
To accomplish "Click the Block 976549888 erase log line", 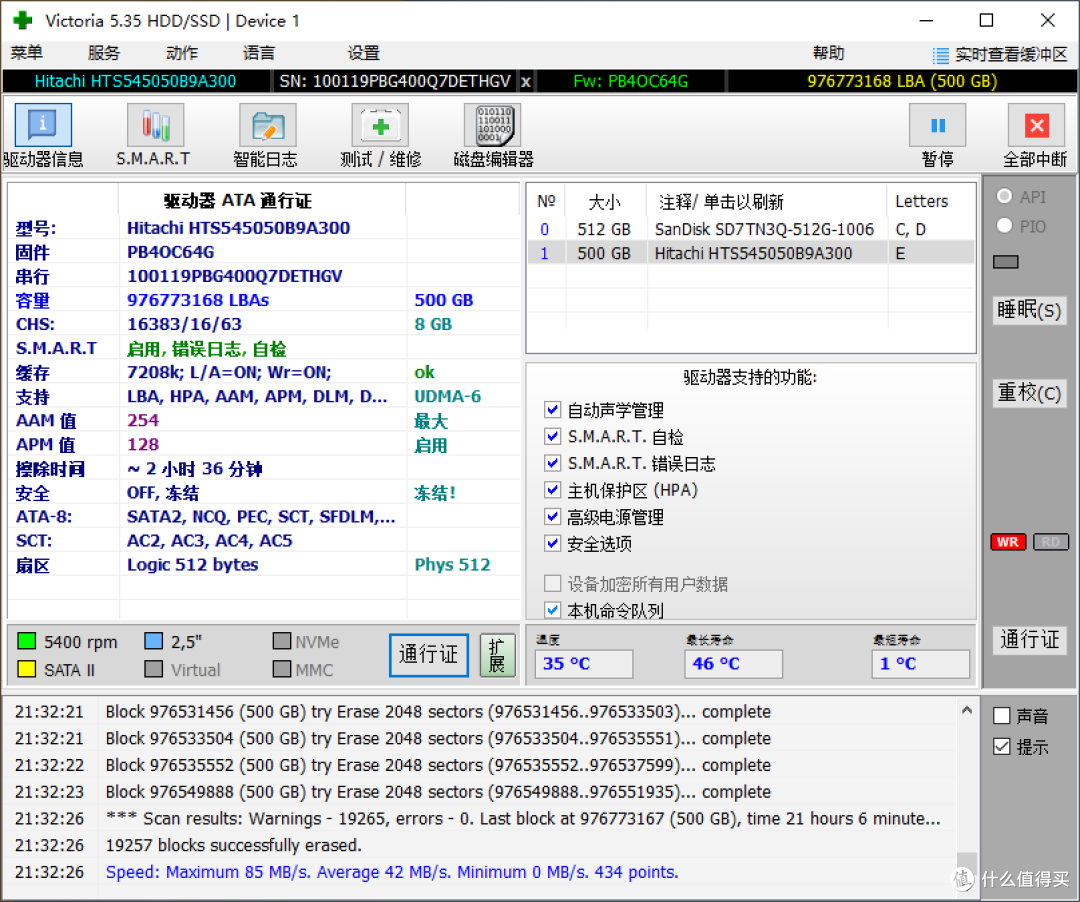I will [438, 792].
